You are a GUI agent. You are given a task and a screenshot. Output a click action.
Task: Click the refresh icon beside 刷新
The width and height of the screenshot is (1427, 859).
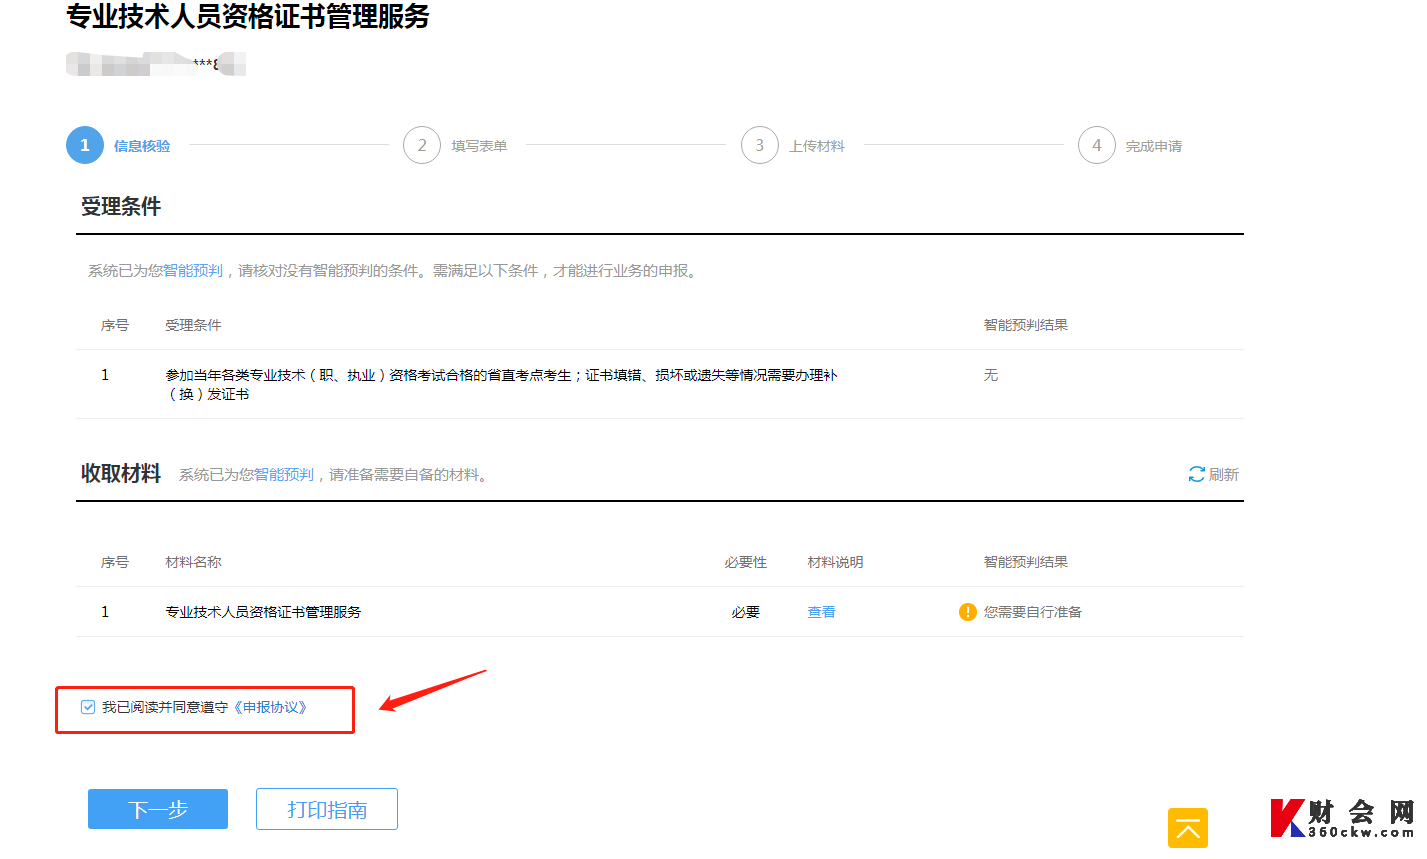click(x=1196, y=474)
